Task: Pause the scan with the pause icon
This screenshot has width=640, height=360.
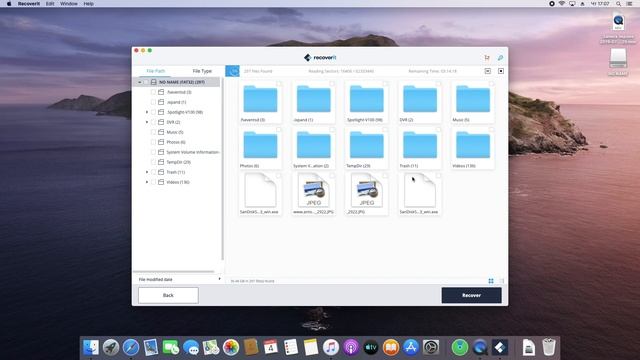Action: tap(487, 71)
